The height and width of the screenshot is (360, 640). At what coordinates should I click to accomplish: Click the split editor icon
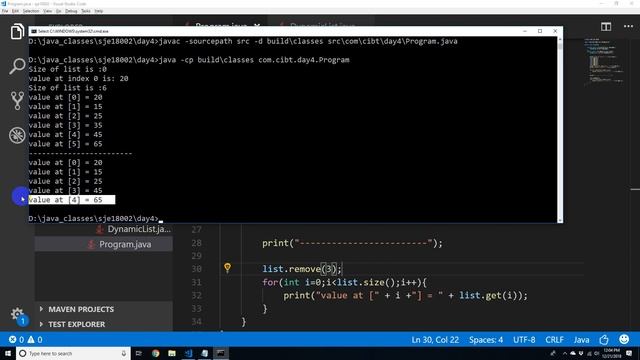[606, 27]
